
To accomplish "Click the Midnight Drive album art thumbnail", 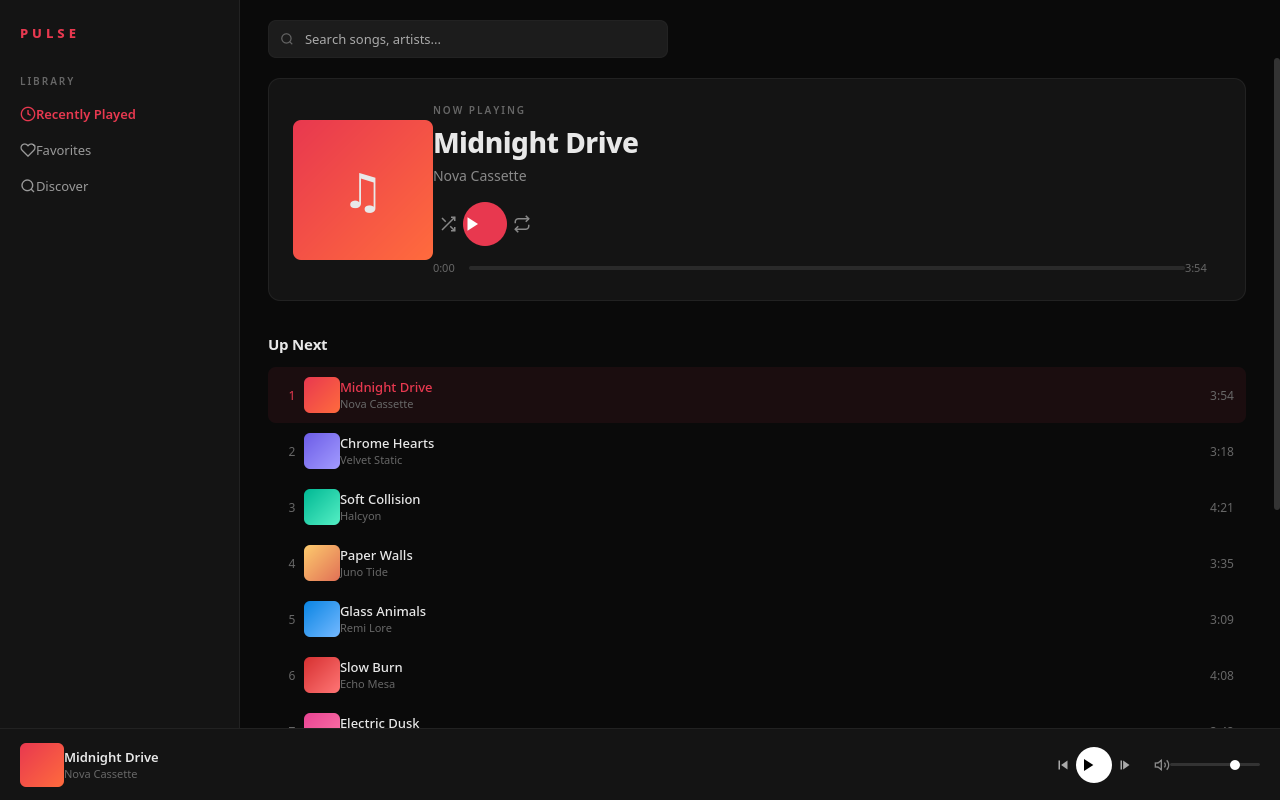I will (x=362, y=190).
